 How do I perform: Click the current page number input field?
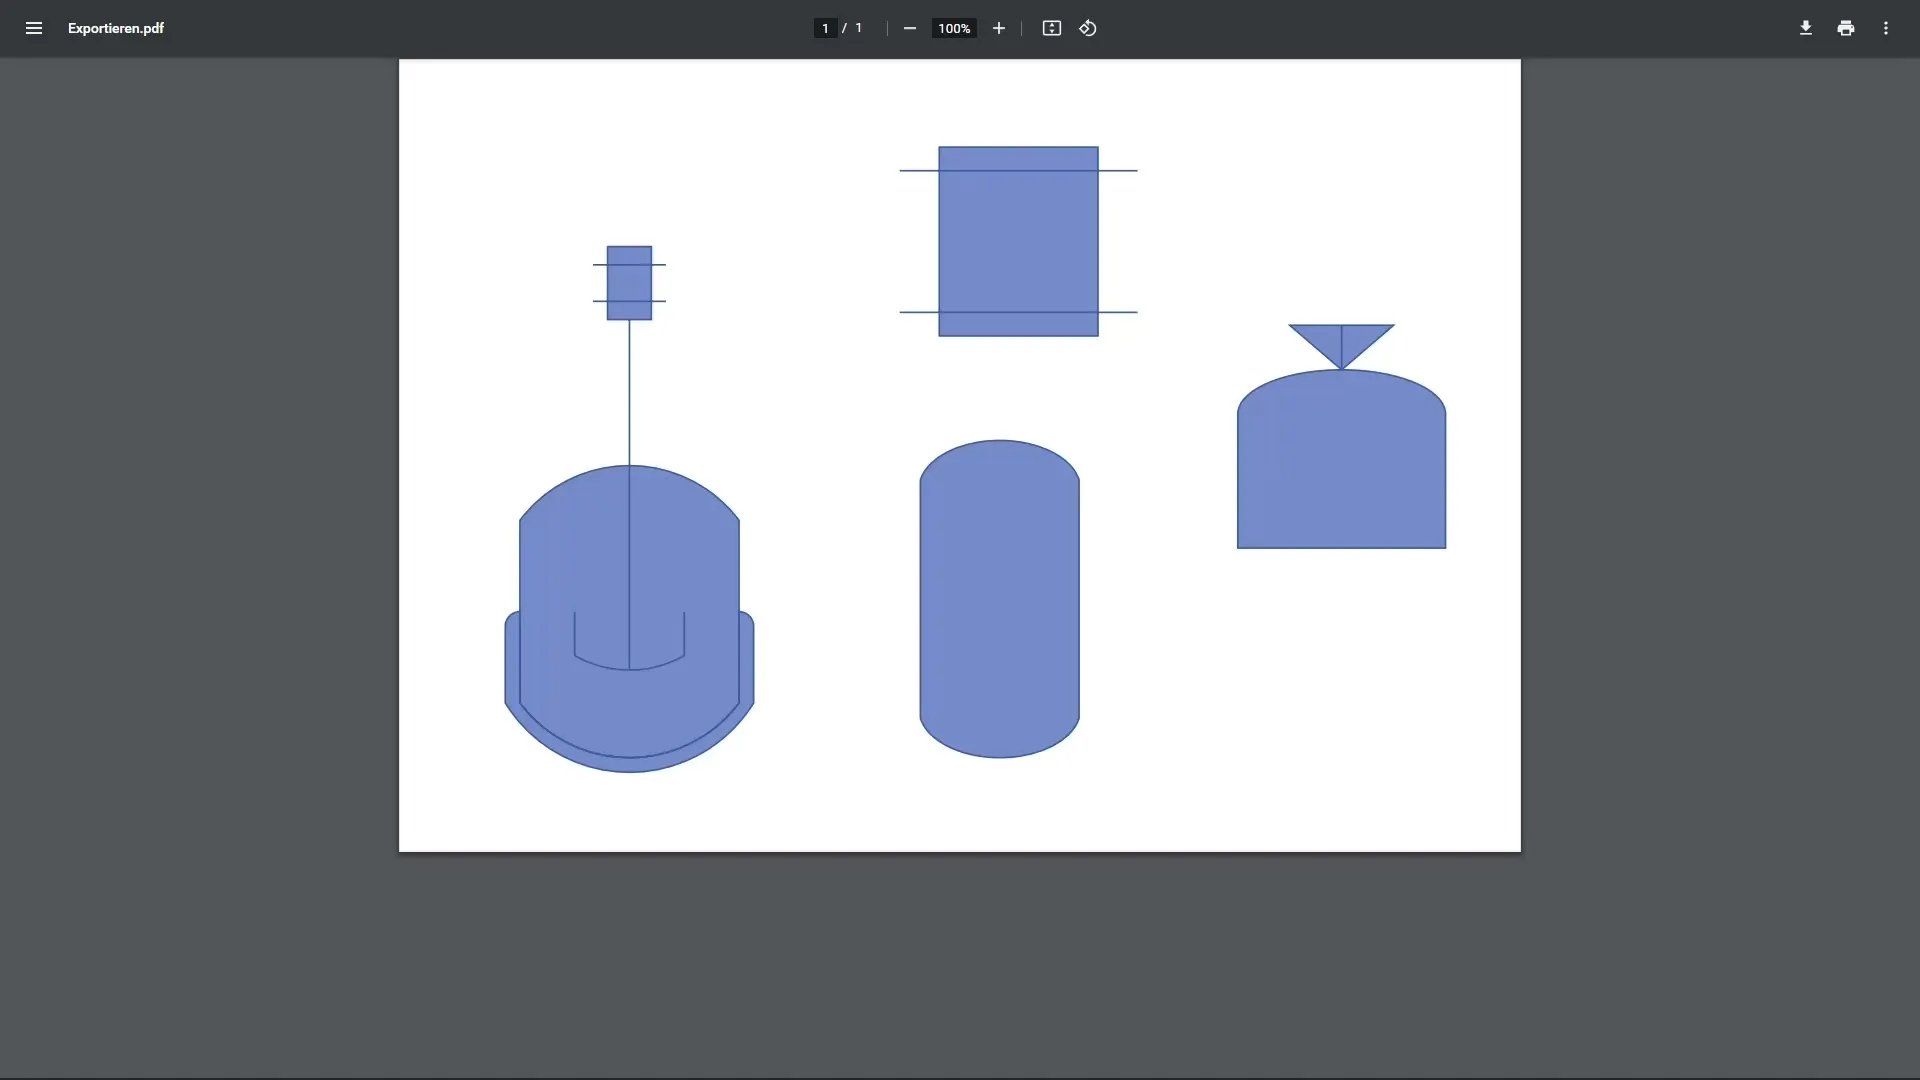[x=824, y=28]
